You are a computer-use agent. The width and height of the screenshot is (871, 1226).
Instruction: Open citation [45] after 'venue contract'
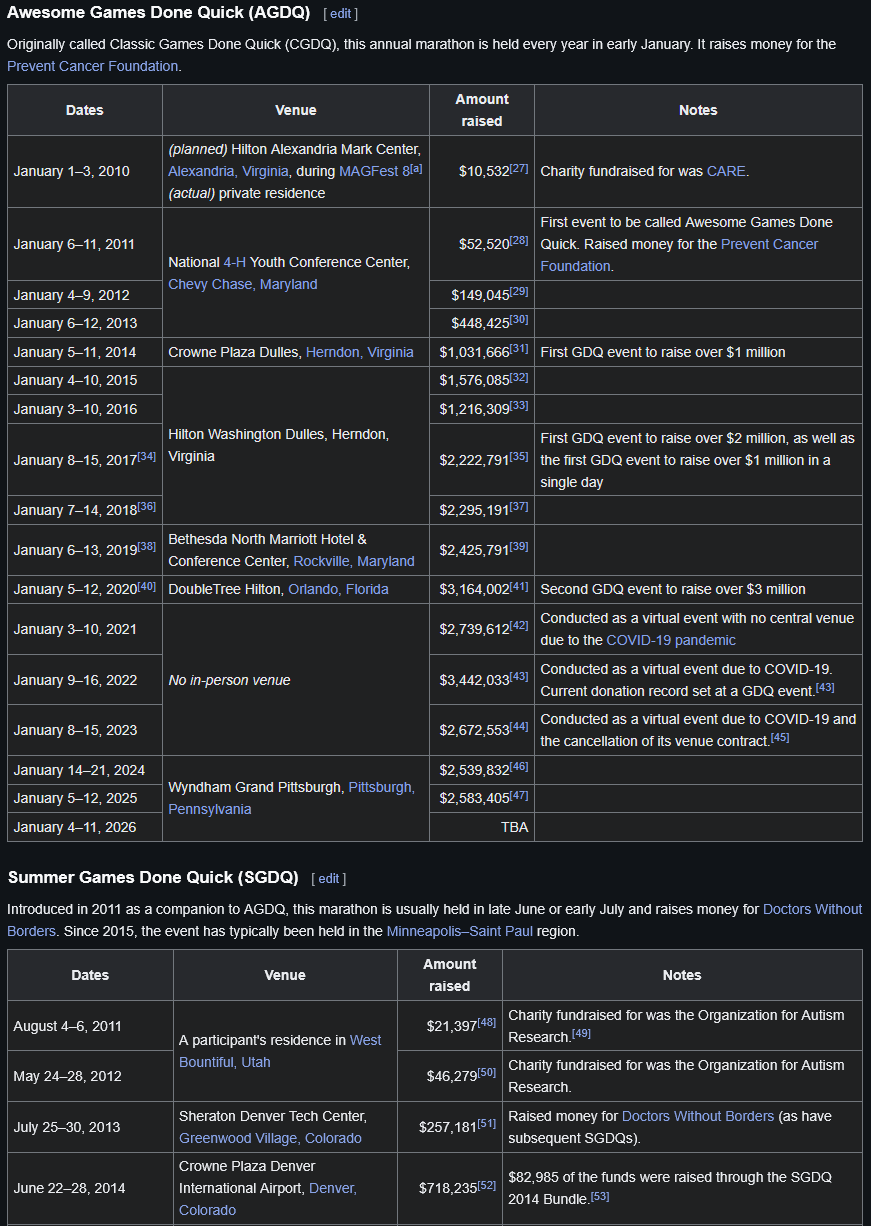[x=780, y=738]
